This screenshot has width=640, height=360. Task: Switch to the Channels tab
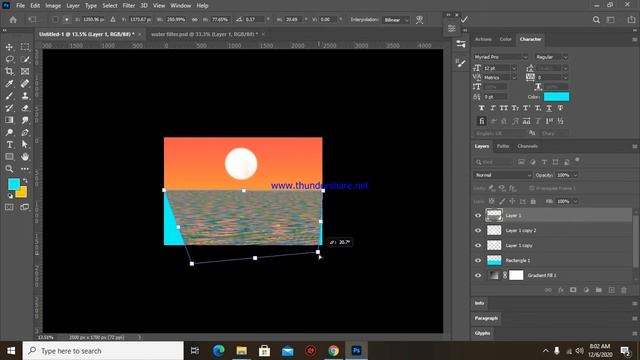(527, 146)
